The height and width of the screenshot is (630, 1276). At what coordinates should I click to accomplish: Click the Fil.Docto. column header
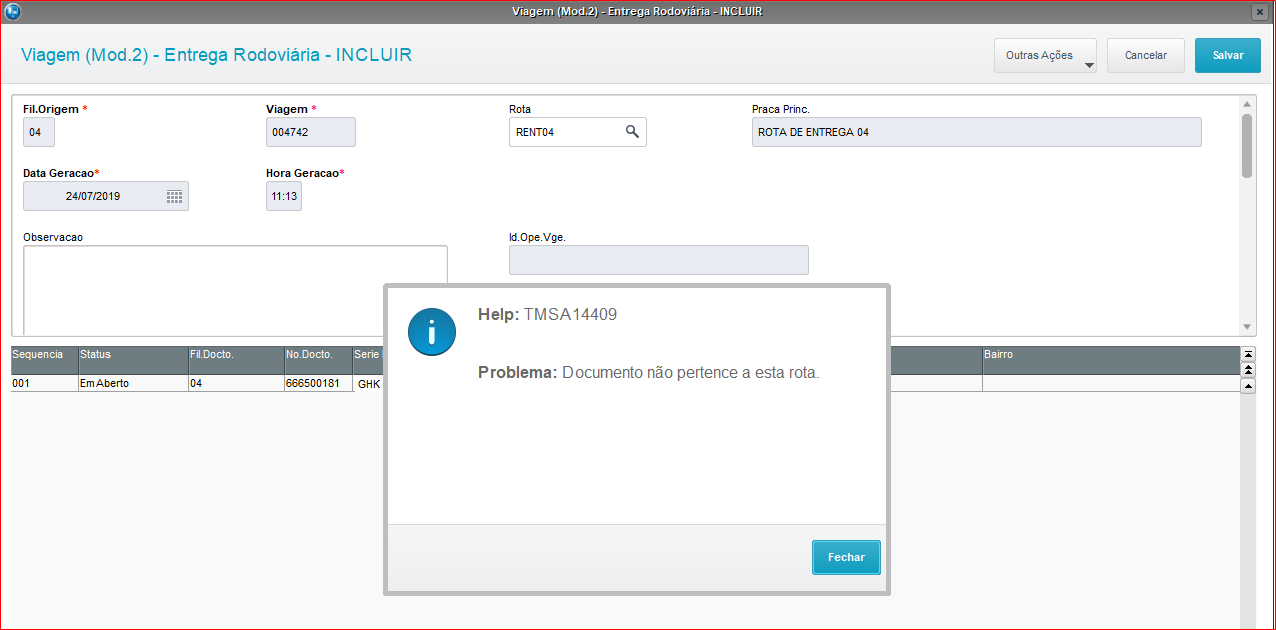pyautogui.click(x=237, y=360)
